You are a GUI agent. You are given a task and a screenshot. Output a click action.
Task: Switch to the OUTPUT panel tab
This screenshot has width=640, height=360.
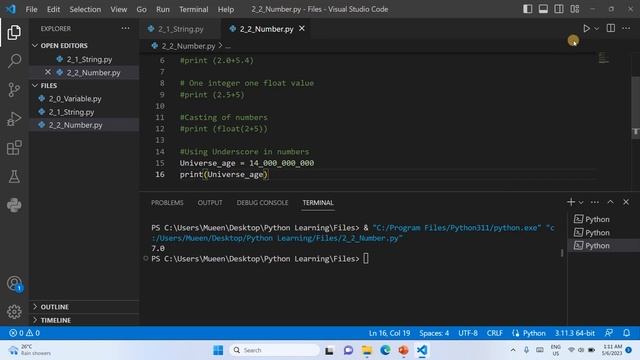click(210, 203)
